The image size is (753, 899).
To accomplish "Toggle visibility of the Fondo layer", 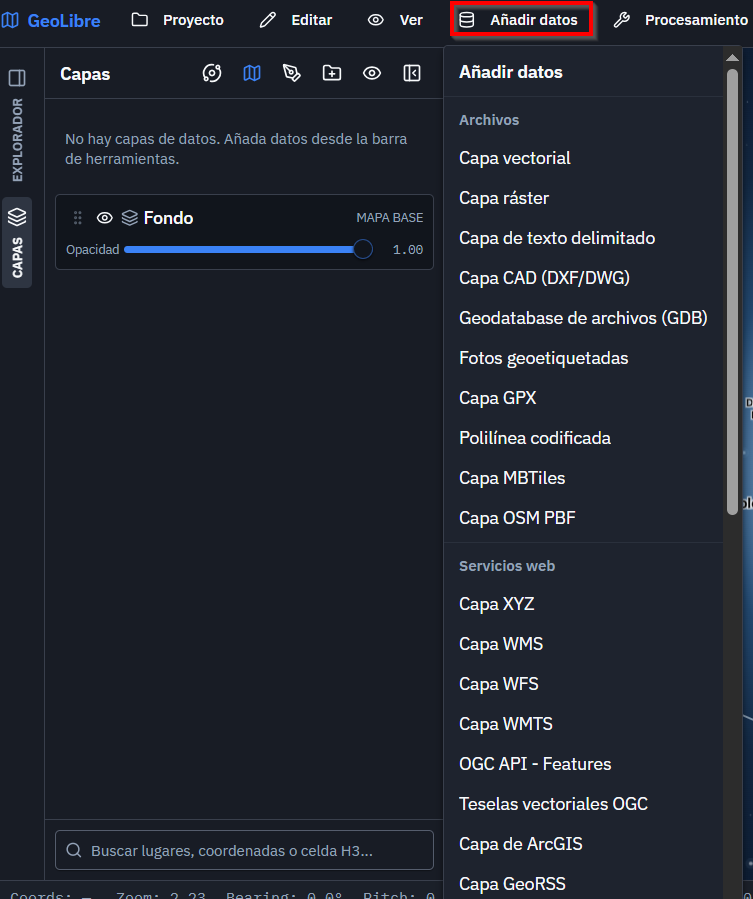I will 104,218.
